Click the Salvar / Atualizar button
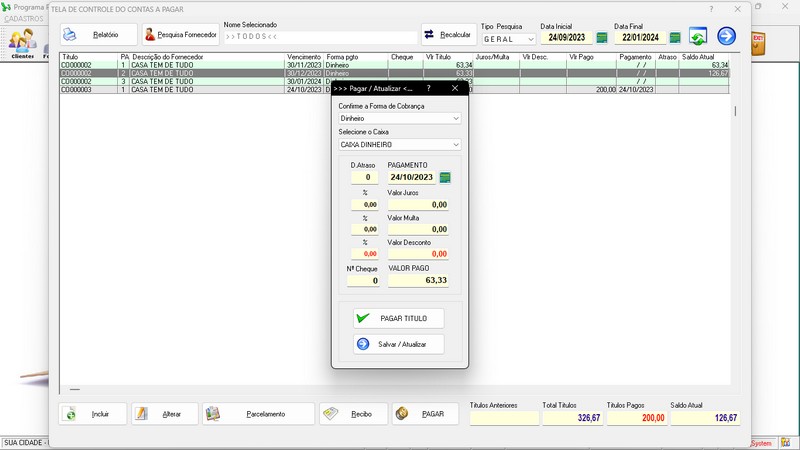 point(399,344)
